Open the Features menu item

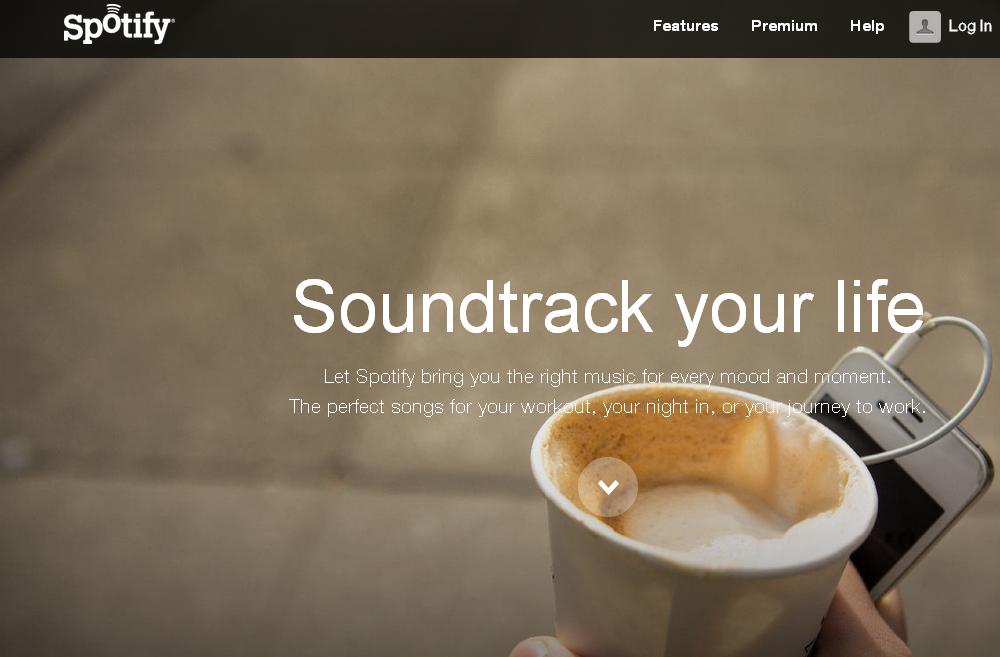coord(686,26)
